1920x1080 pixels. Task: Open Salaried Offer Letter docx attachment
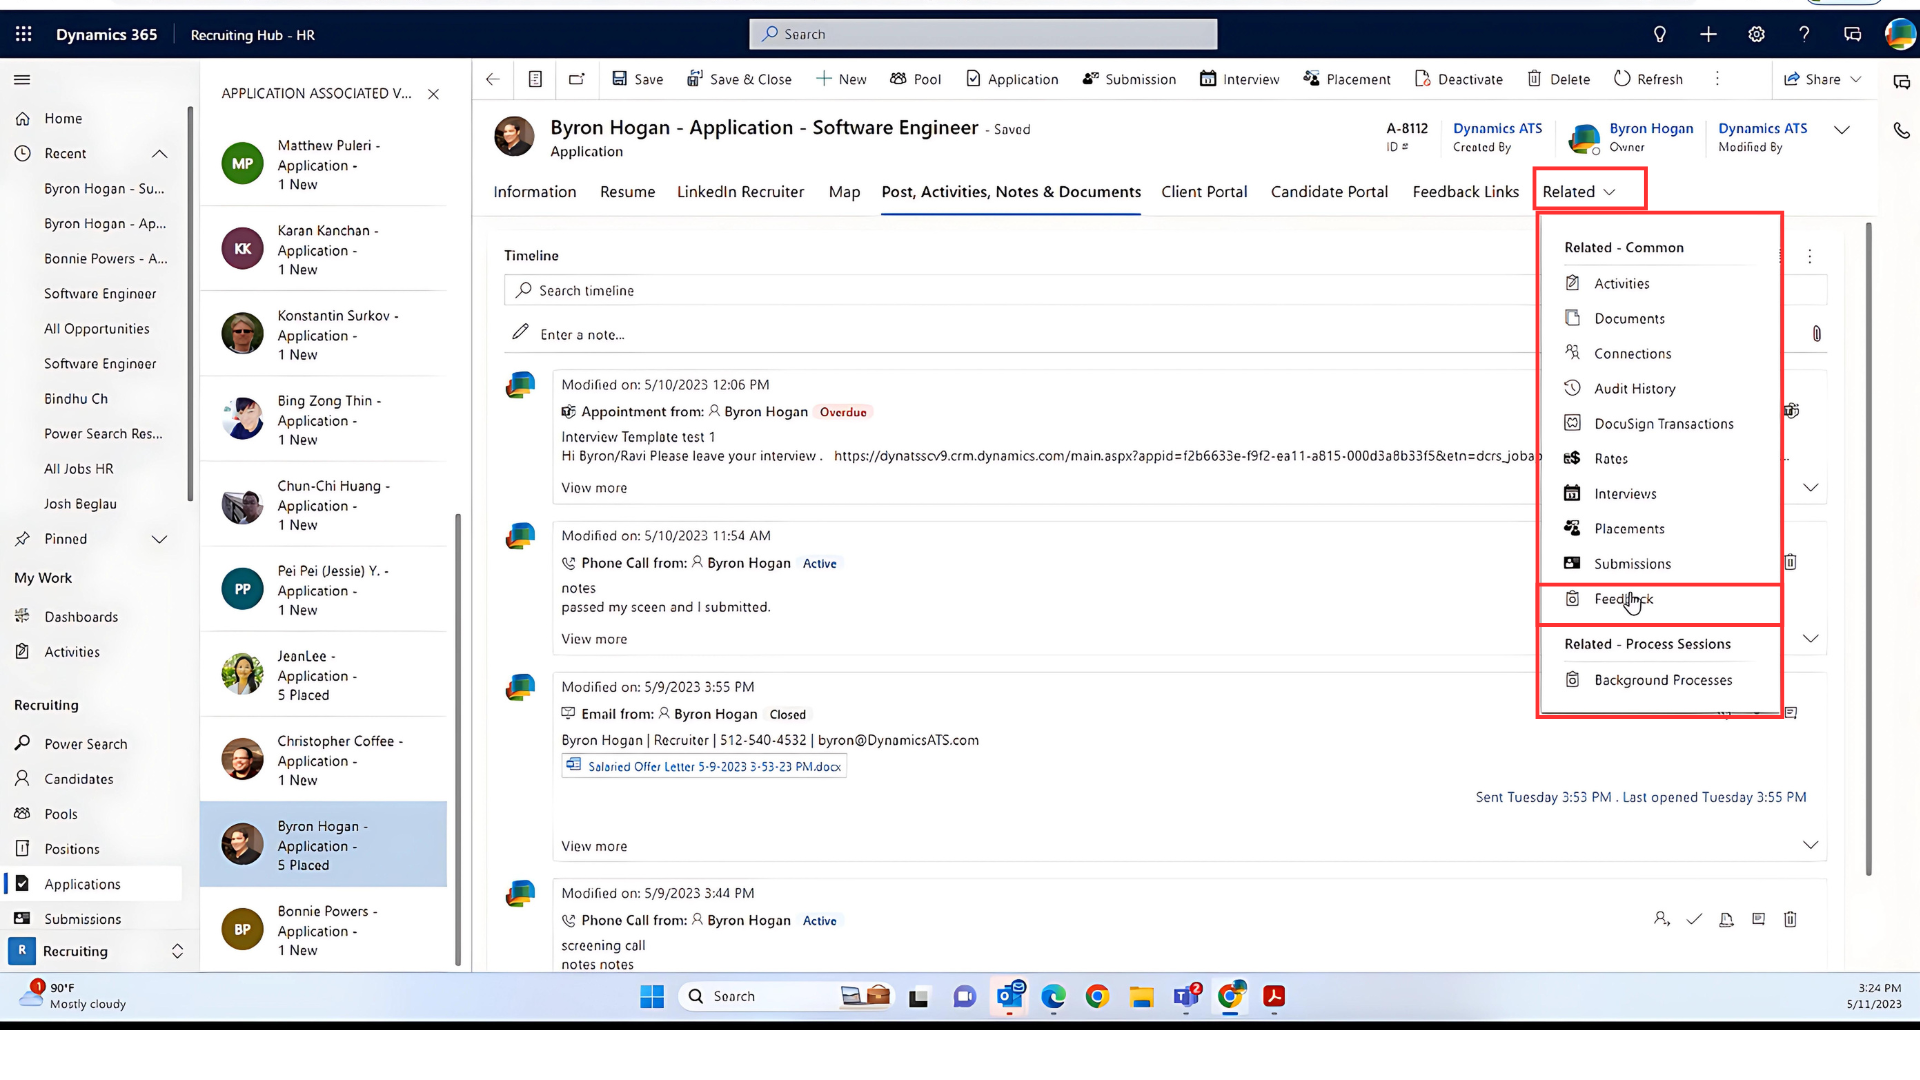pyautogui.click(x=704, y=767)
